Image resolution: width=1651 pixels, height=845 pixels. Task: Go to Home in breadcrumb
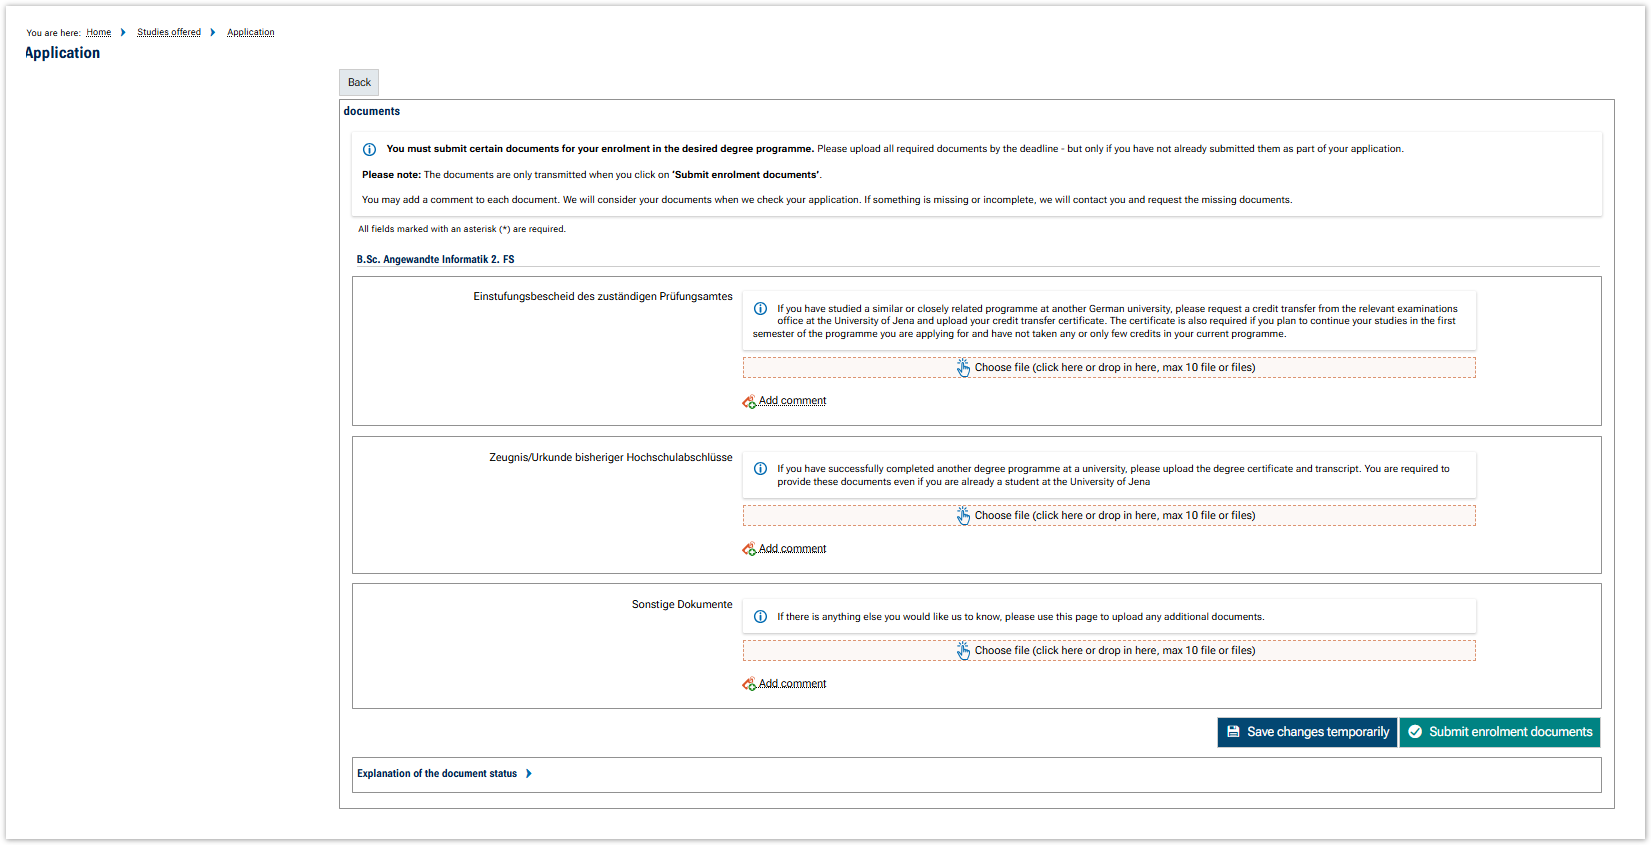98,33
